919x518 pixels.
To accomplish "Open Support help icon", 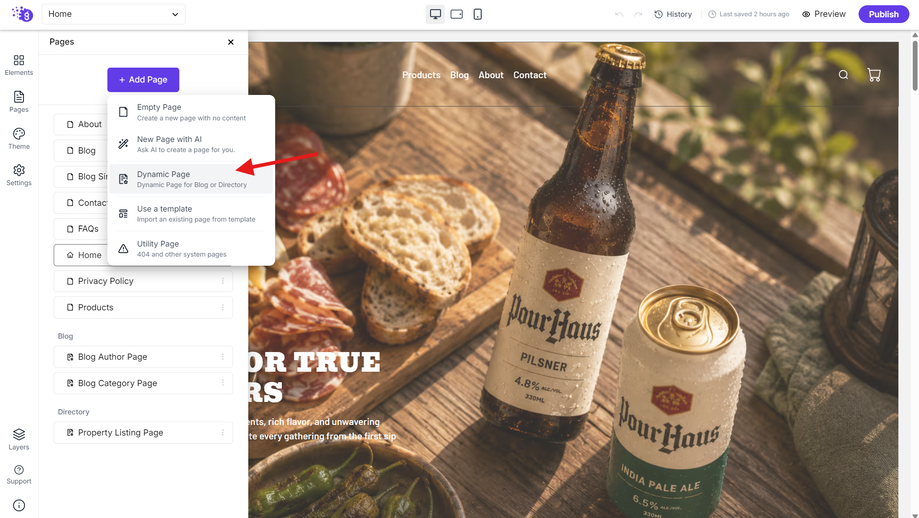I will coord(19,474).
